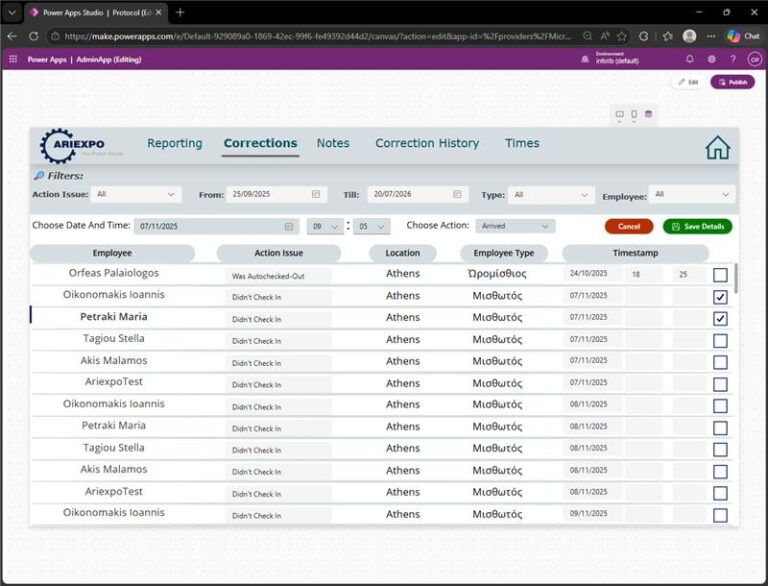Image resolution: width=768 pixels, height=586 pixels.
Task: Click the Edit button
Action: point(688,82)
